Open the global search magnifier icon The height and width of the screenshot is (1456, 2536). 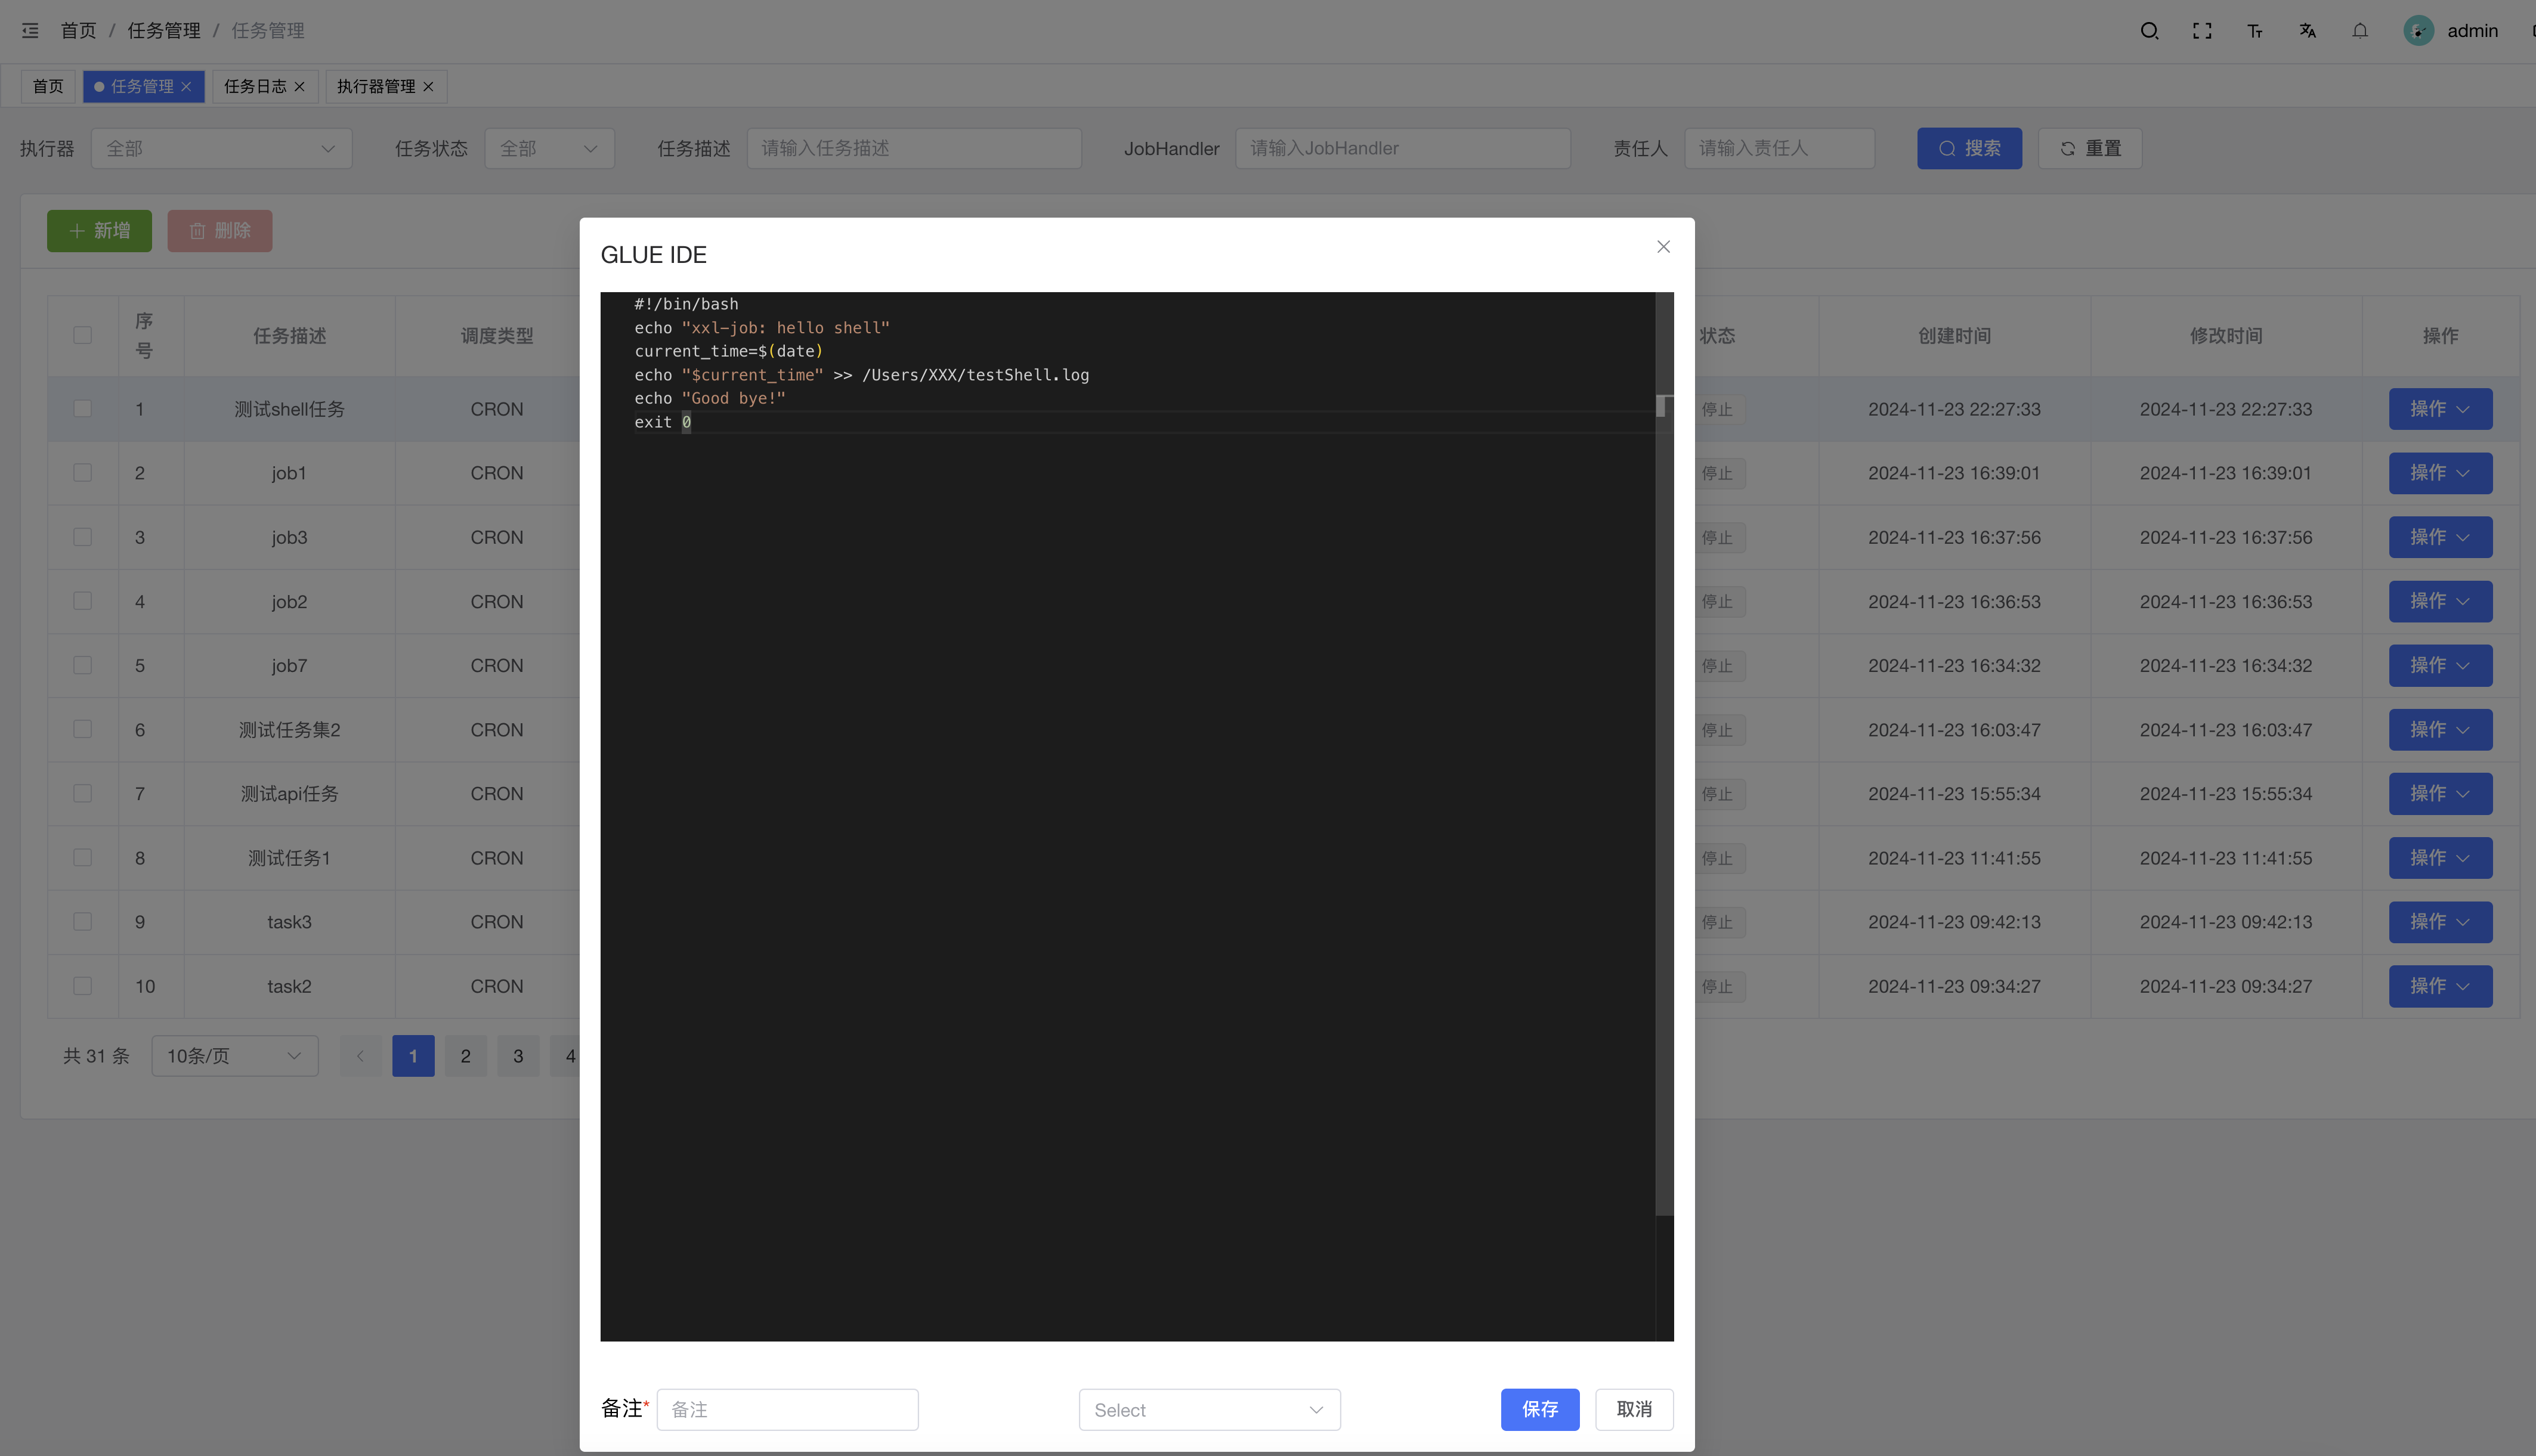point(2150,30)
